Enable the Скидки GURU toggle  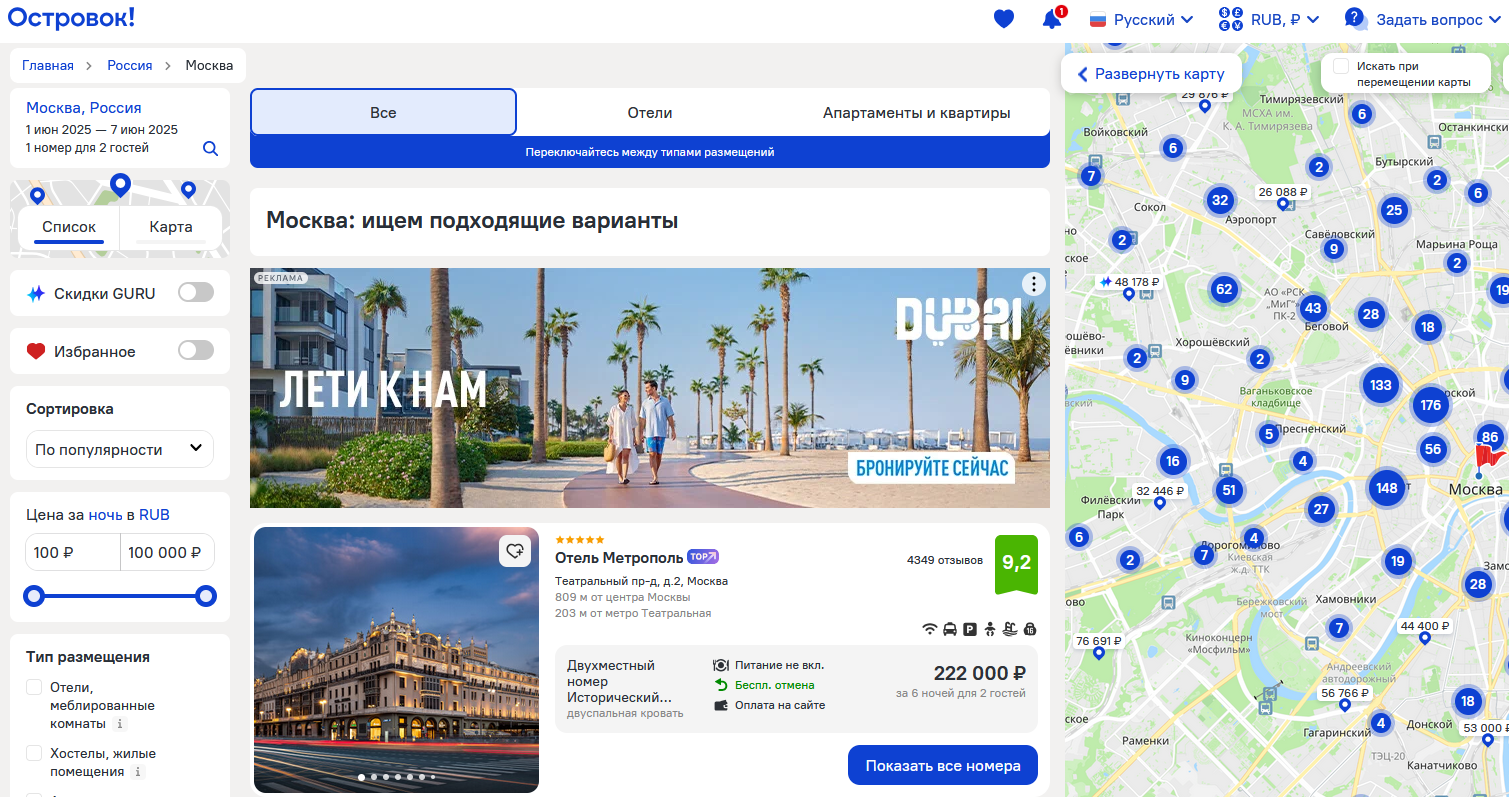click(196, 292)
